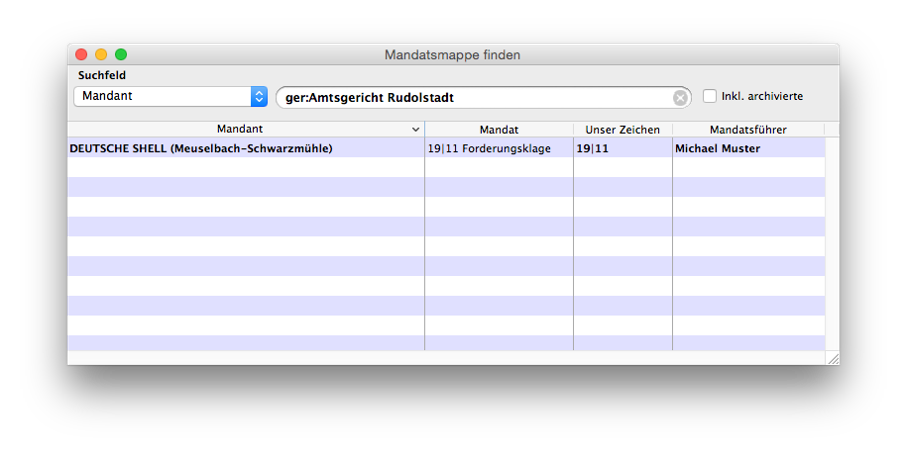This screenshot has width=906, height=456.
Task: Minimize the window with the yellow button
Action: (x=101, y=54)
